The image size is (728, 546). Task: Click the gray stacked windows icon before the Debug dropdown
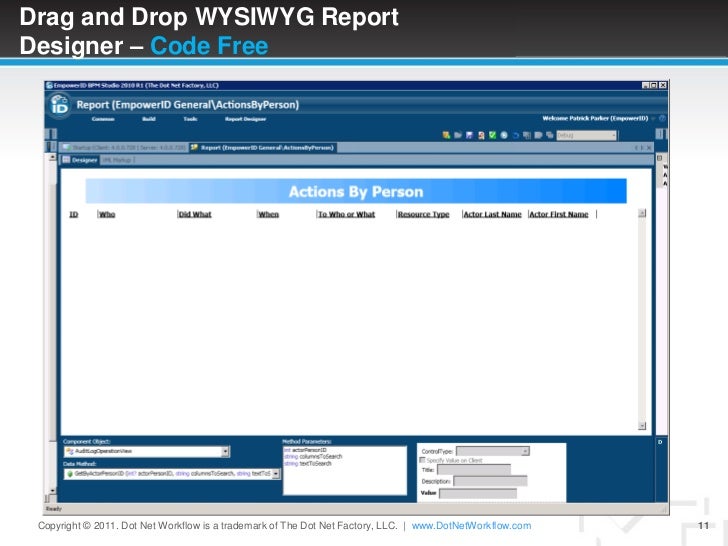coord(550,135)
